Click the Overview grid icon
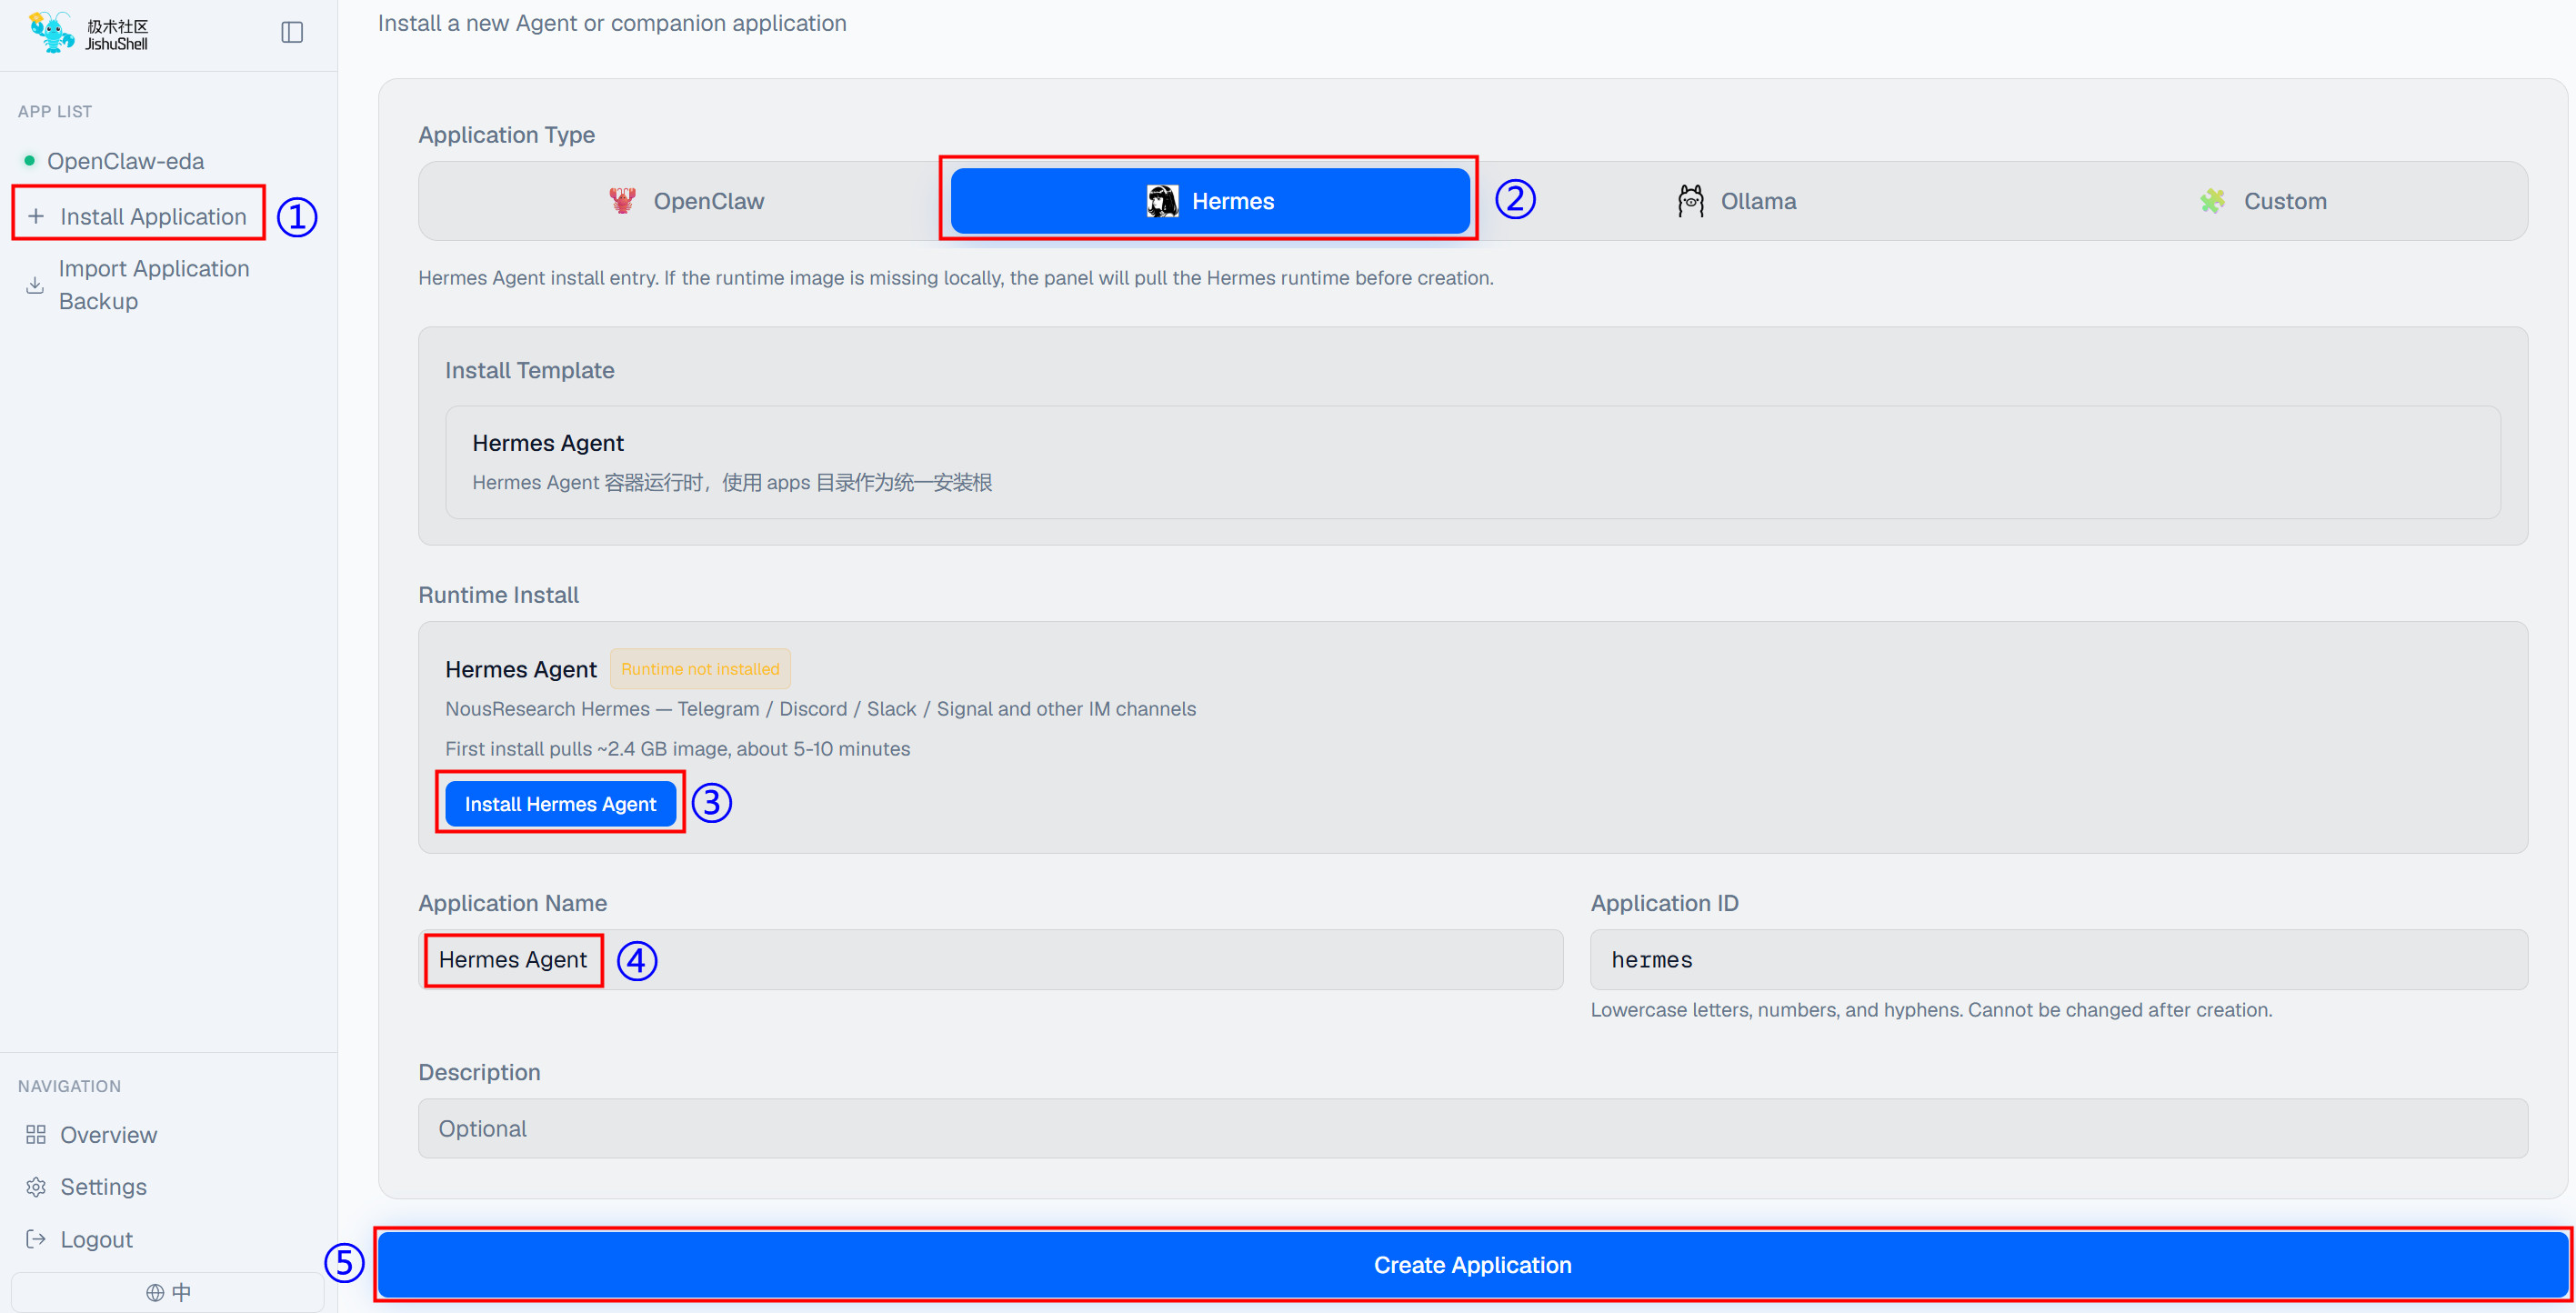This screenshot has height=1313, width=2576. coord(36,1135)
